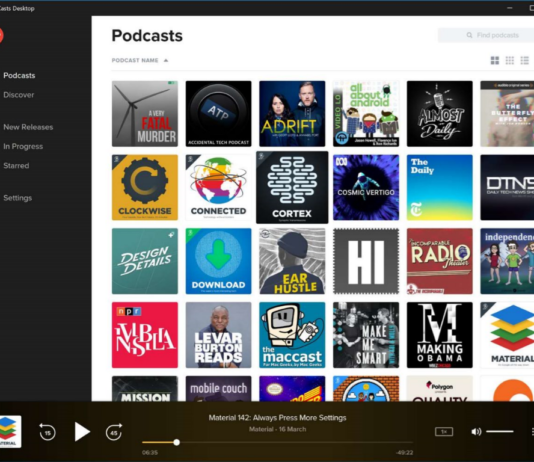Open the Mission podcast tile
Viewport: 534px width, 462px height.
145,388
